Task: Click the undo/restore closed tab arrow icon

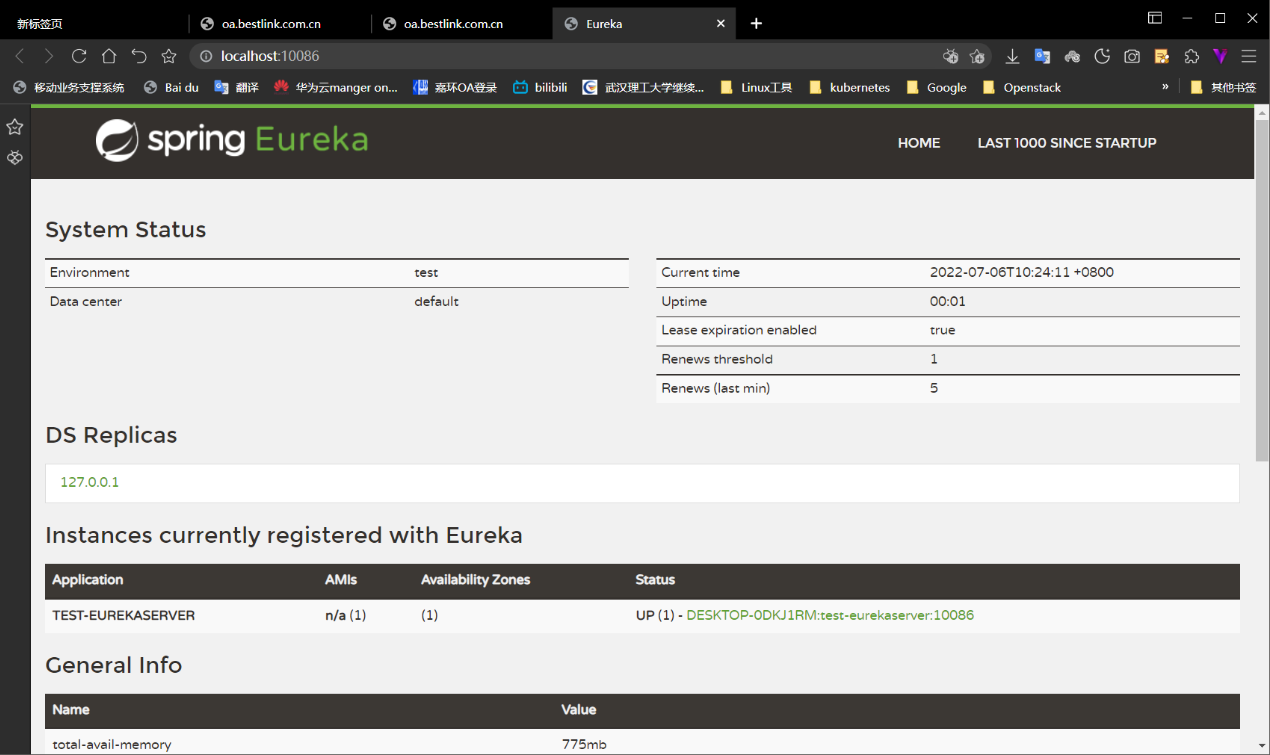Action: tap(139, 56)
